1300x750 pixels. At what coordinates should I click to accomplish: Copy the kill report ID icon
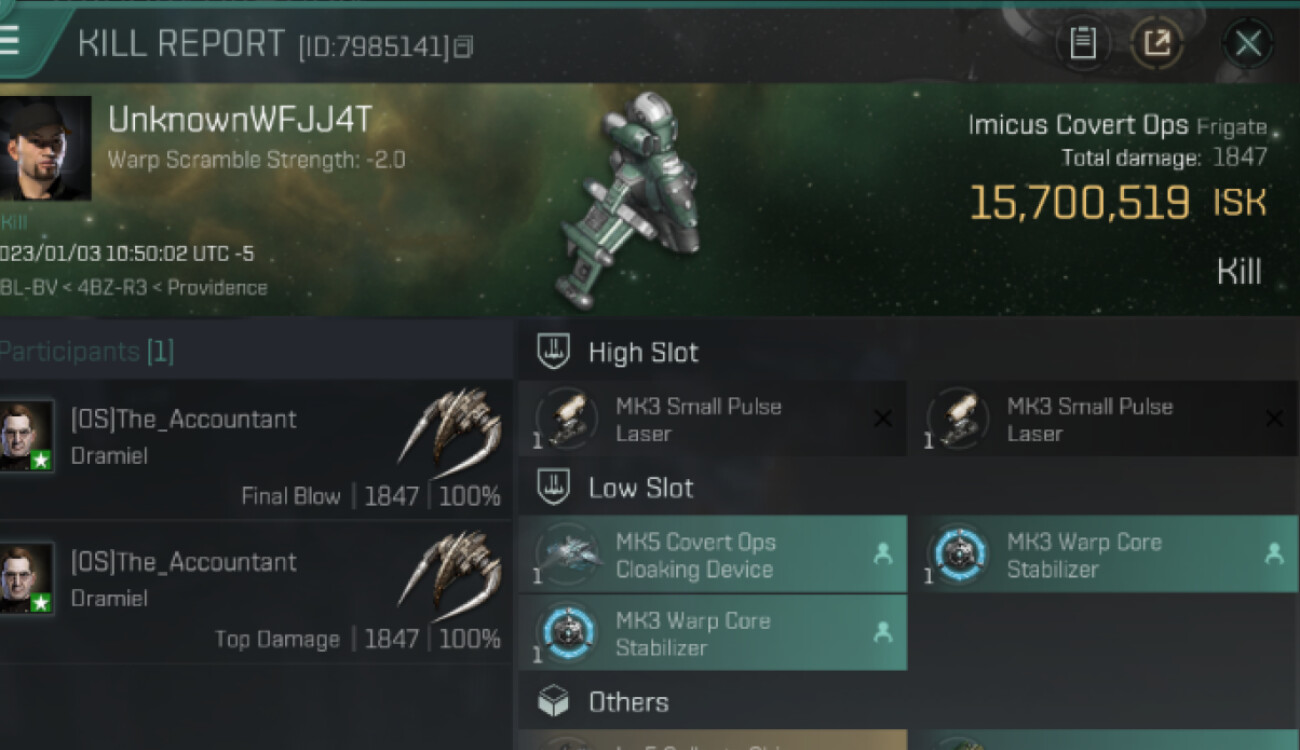click(x=463, y=47)
